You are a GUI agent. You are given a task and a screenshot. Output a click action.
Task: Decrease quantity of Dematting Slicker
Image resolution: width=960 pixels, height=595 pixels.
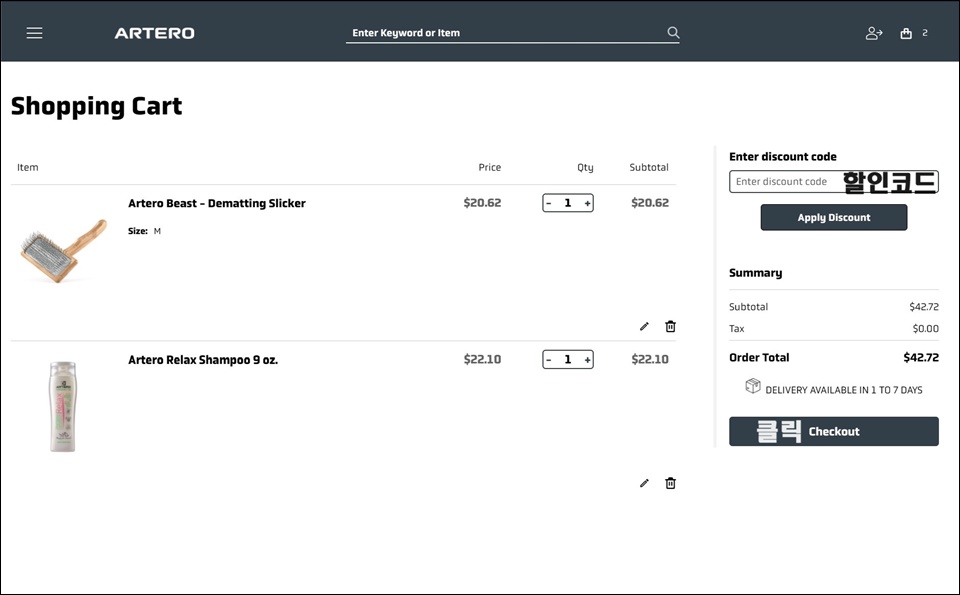click(549, 203)
